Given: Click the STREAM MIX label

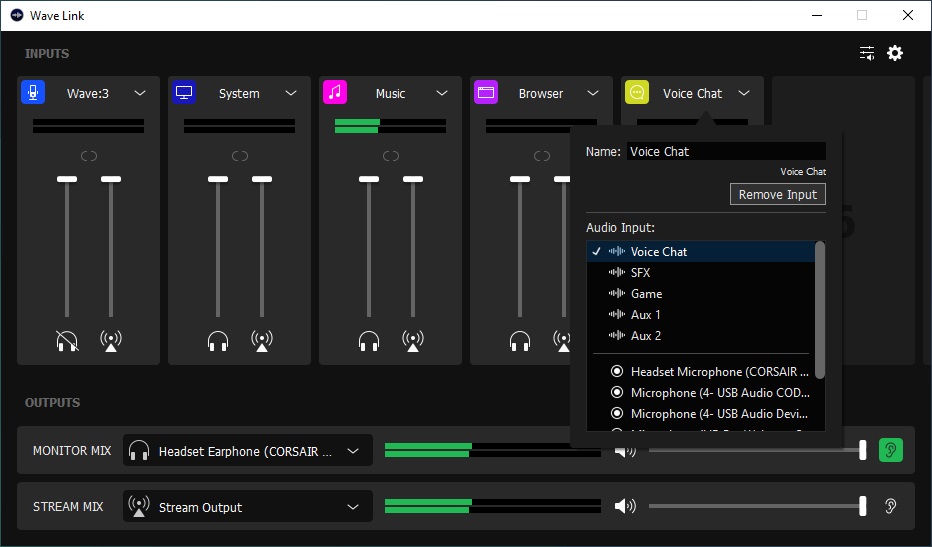Looking at the screenshot, I should (68, 507).
